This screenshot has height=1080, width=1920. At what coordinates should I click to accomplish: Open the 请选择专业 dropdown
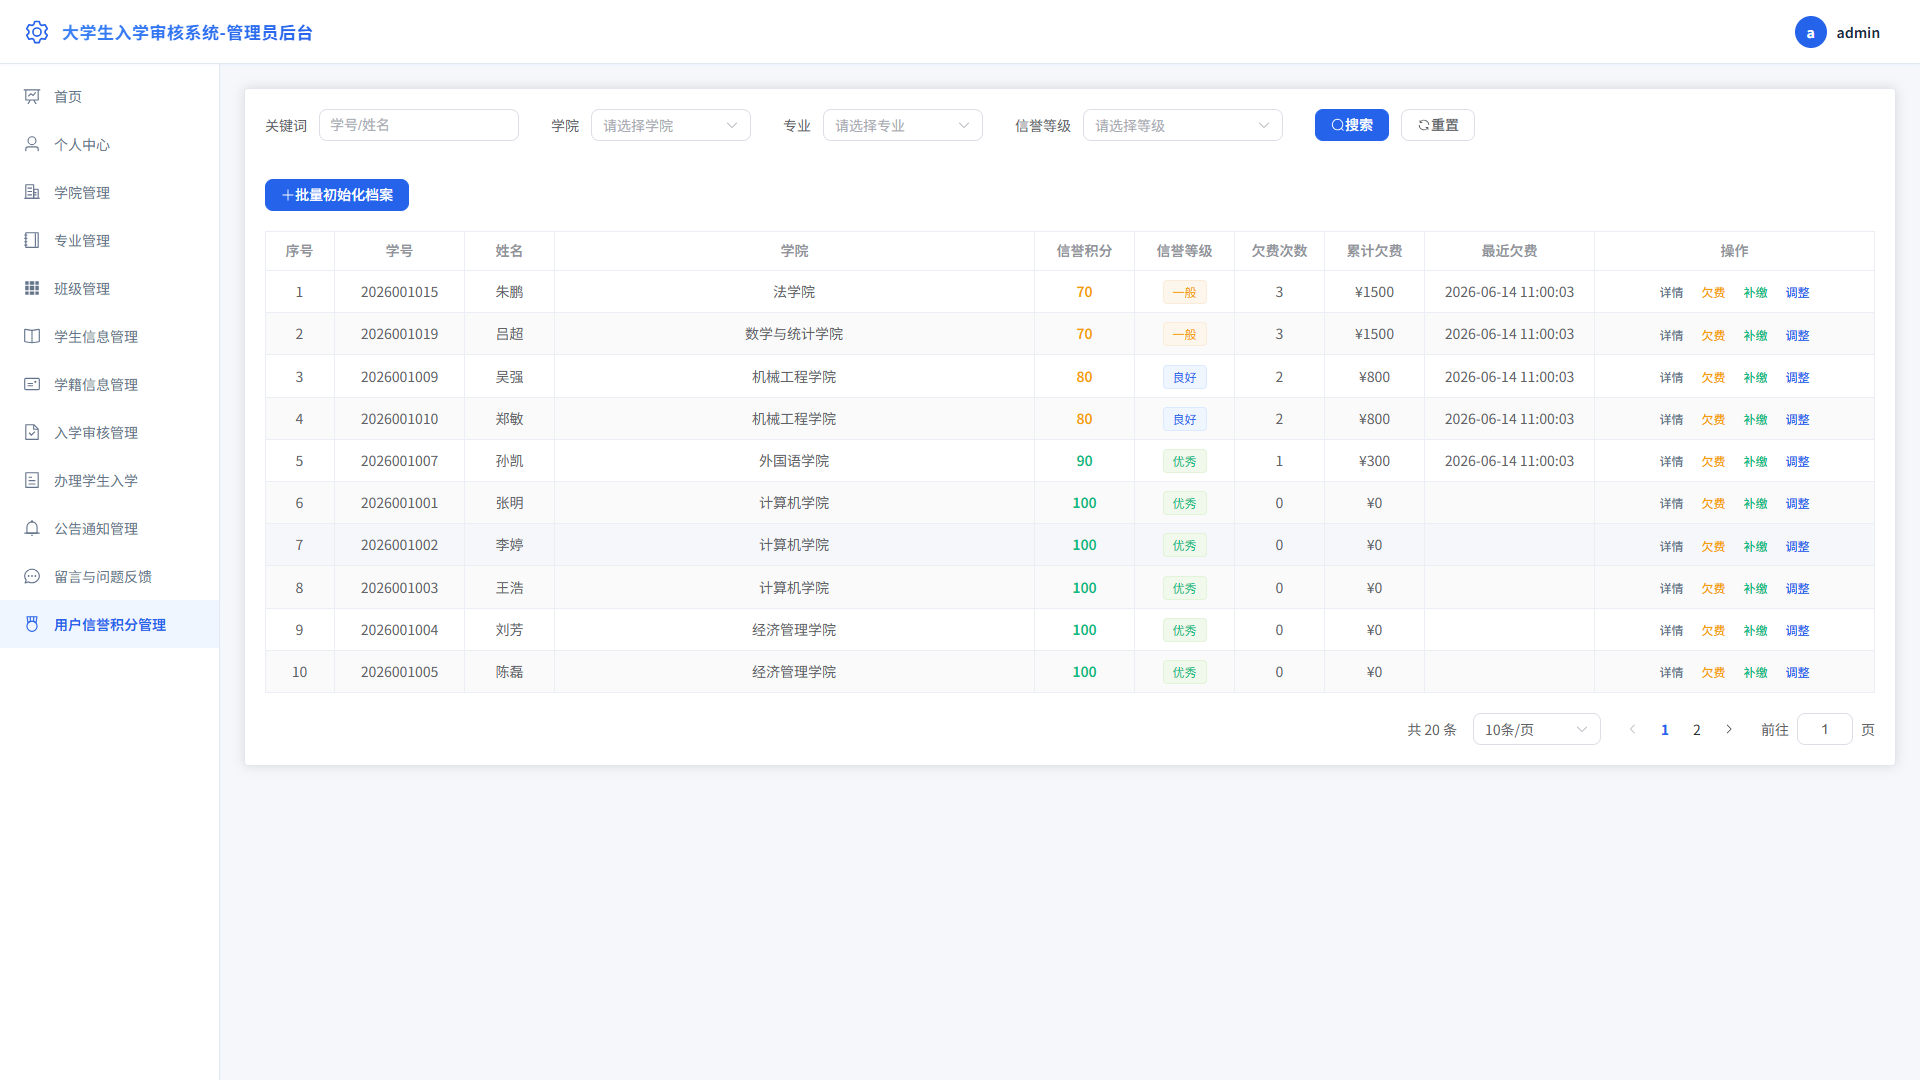click(x=903, y=125)
